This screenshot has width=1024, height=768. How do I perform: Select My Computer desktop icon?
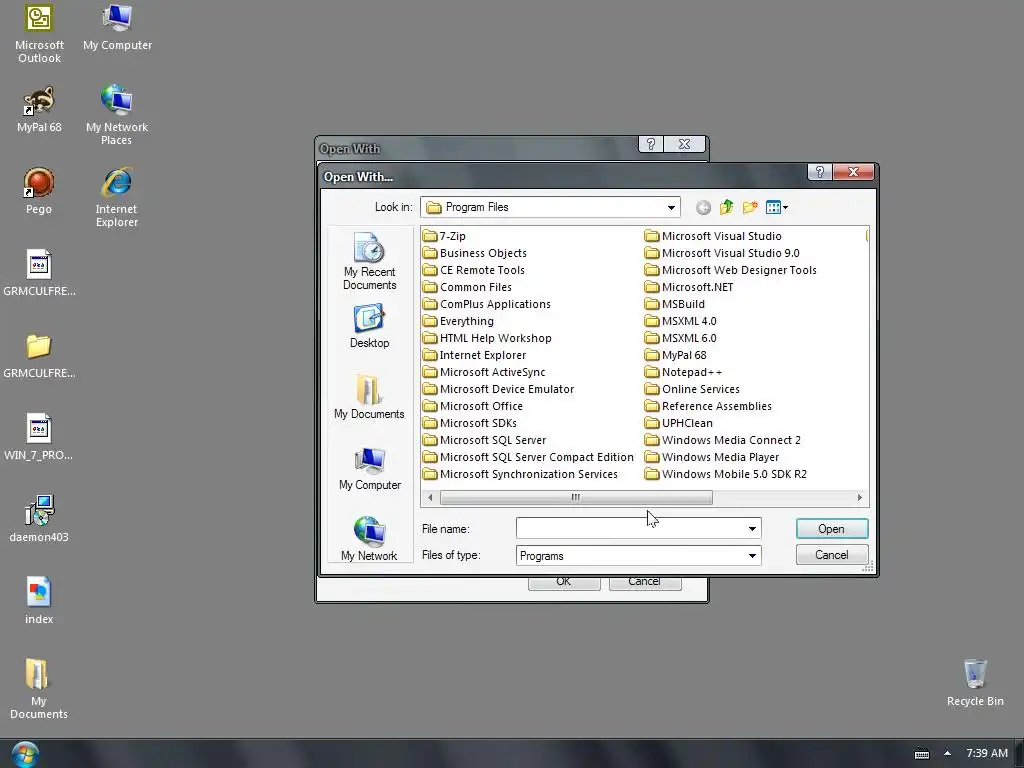point(118,27)
